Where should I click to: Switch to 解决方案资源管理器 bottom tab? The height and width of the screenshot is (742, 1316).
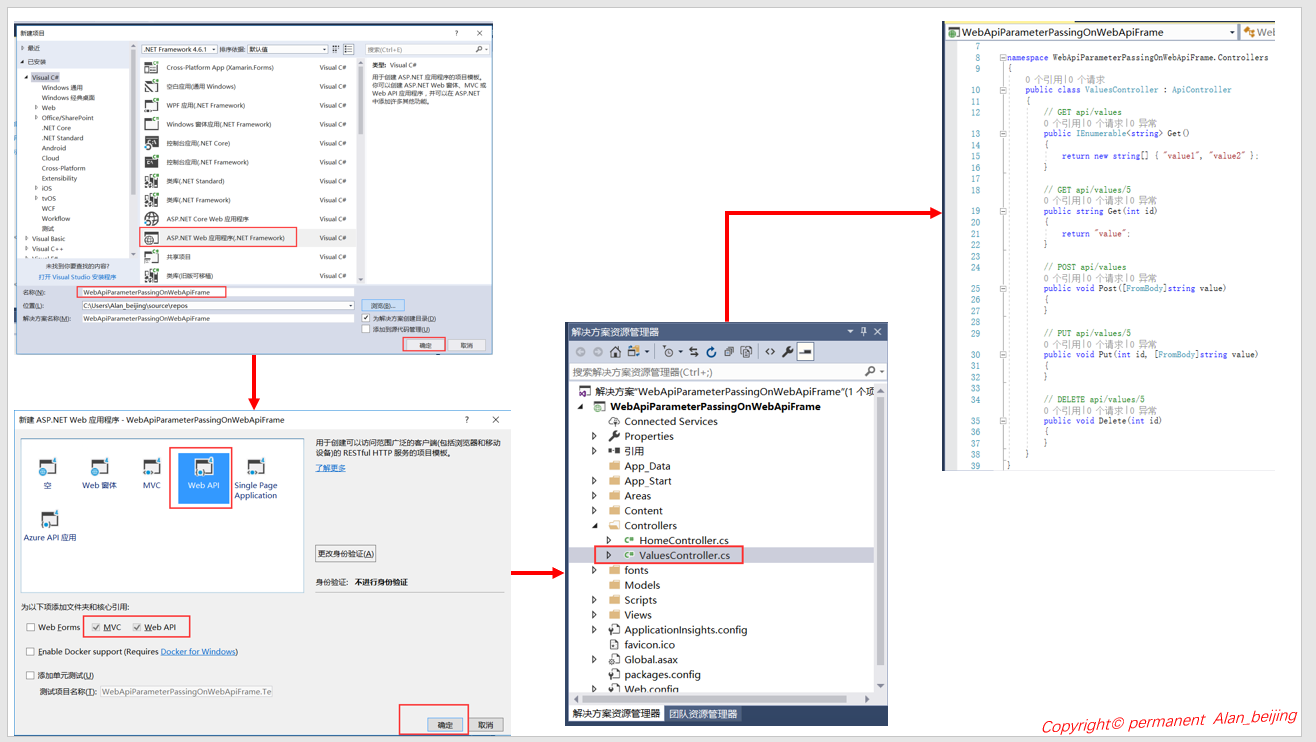pos(616,714)
